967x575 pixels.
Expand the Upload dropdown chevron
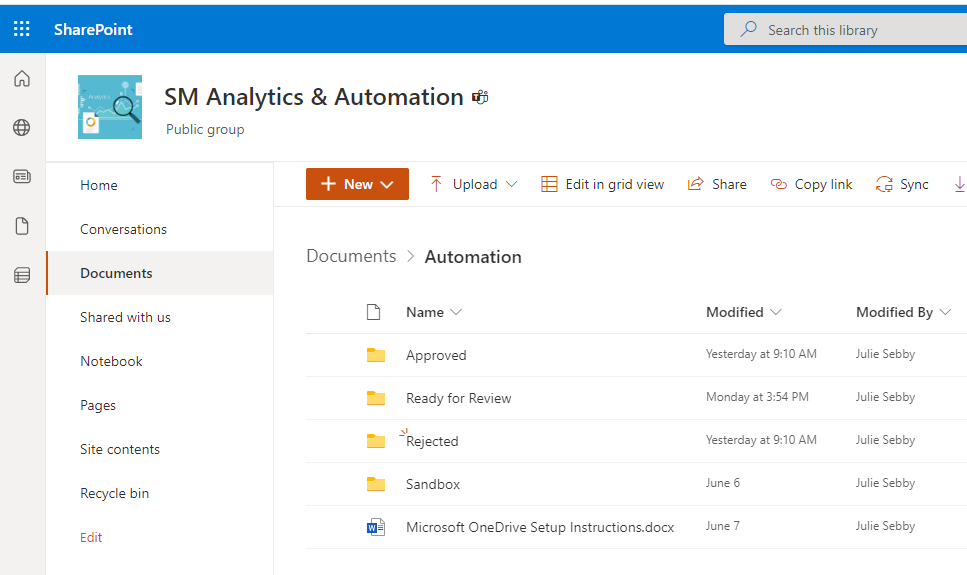pos(511,184)
